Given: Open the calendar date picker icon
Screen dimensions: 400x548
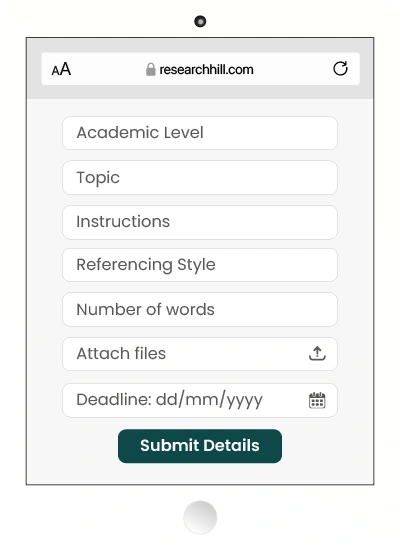Looking at the screenshot, I should click(317, 400).
